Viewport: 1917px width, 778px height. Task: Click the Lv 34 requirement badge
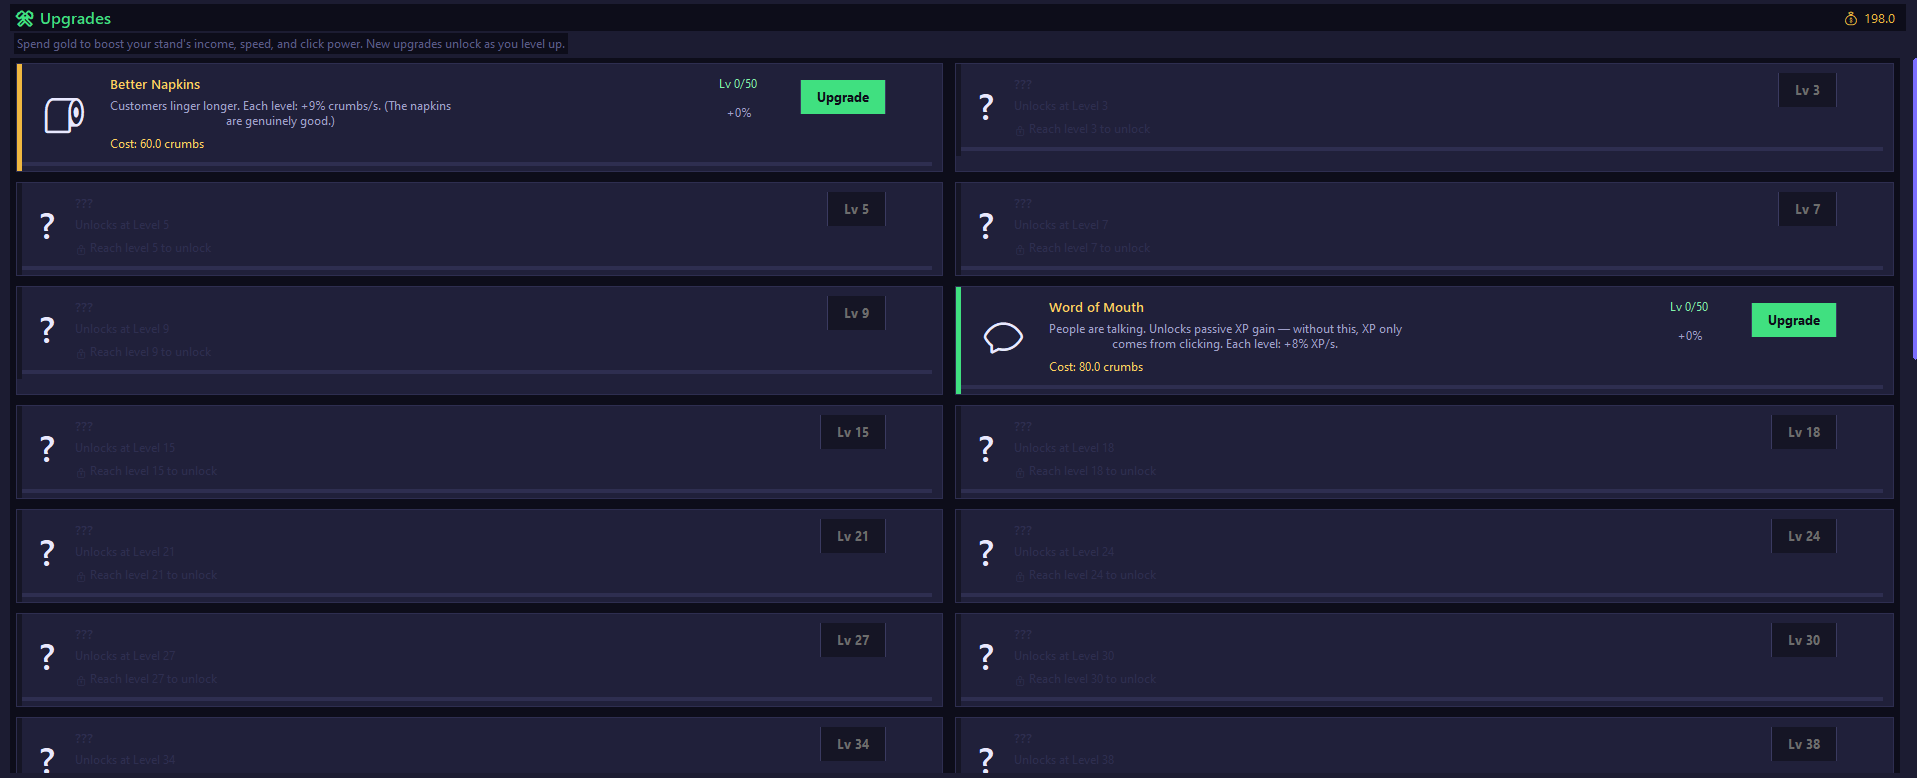tap(853, 744)
